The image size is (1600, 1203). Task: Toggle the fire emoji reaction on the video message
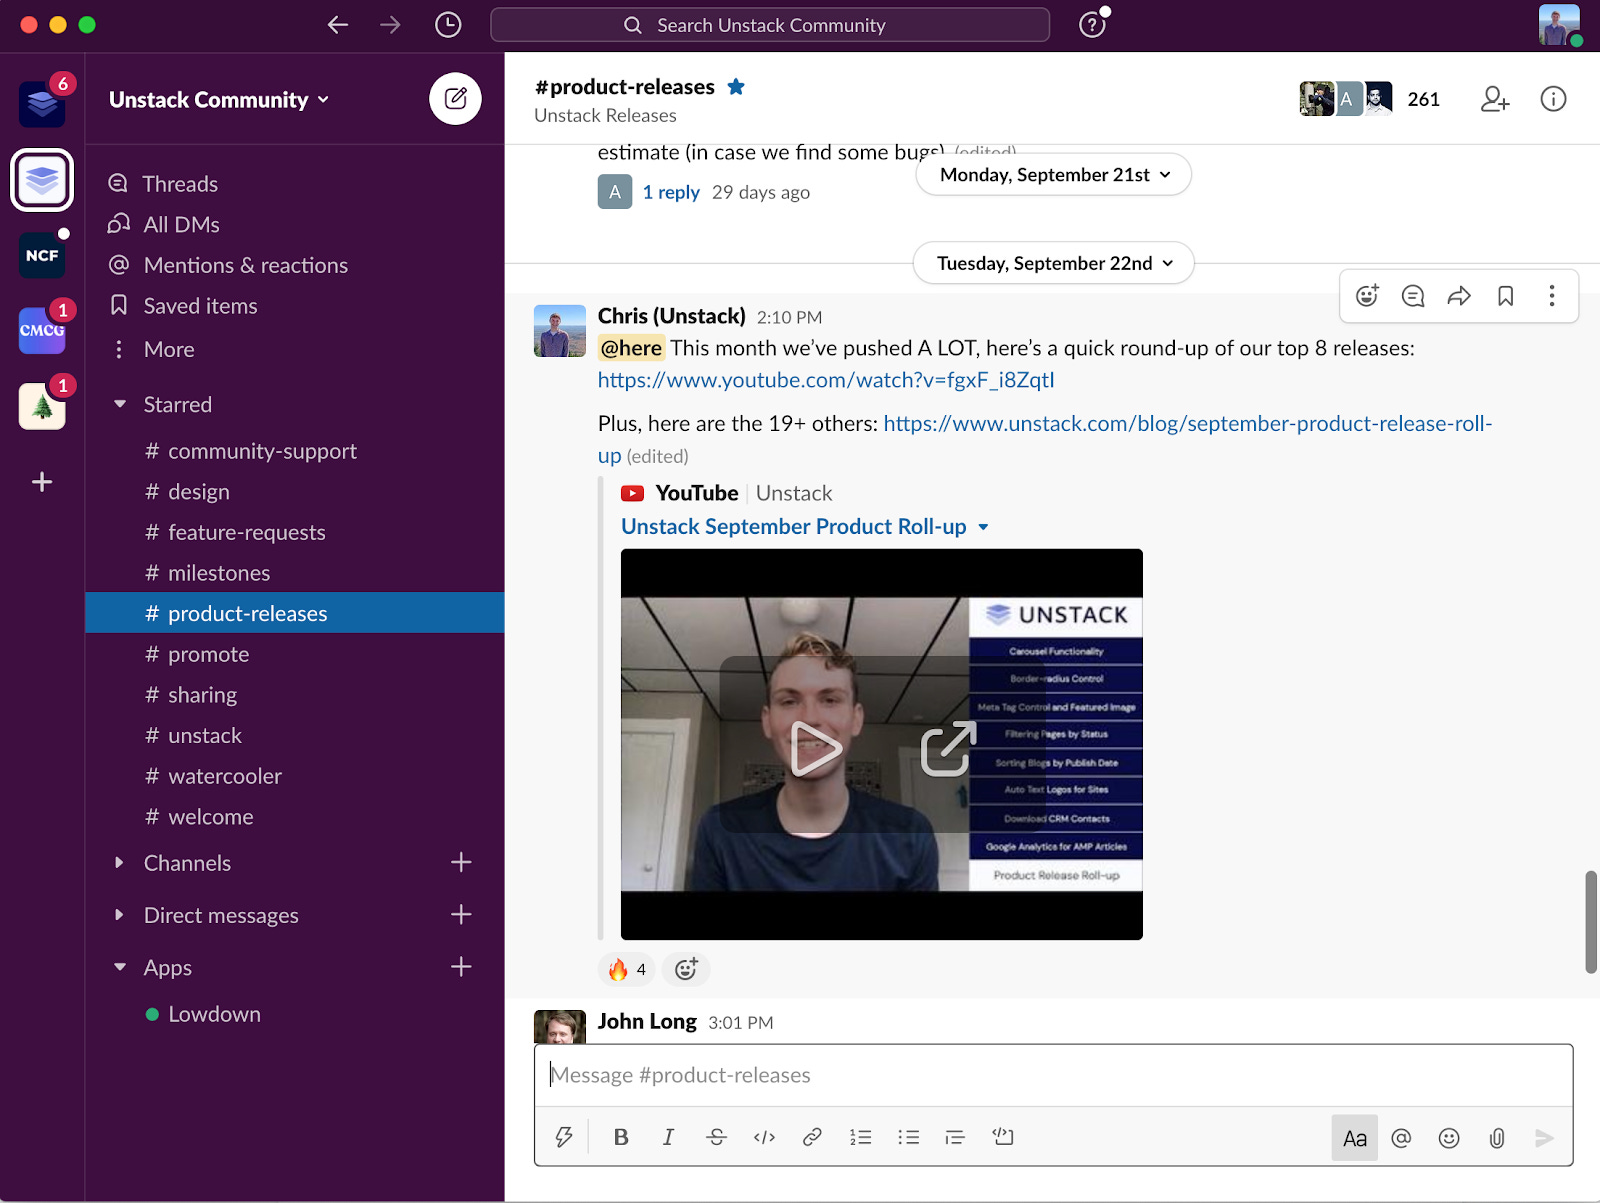click(625, 969)
